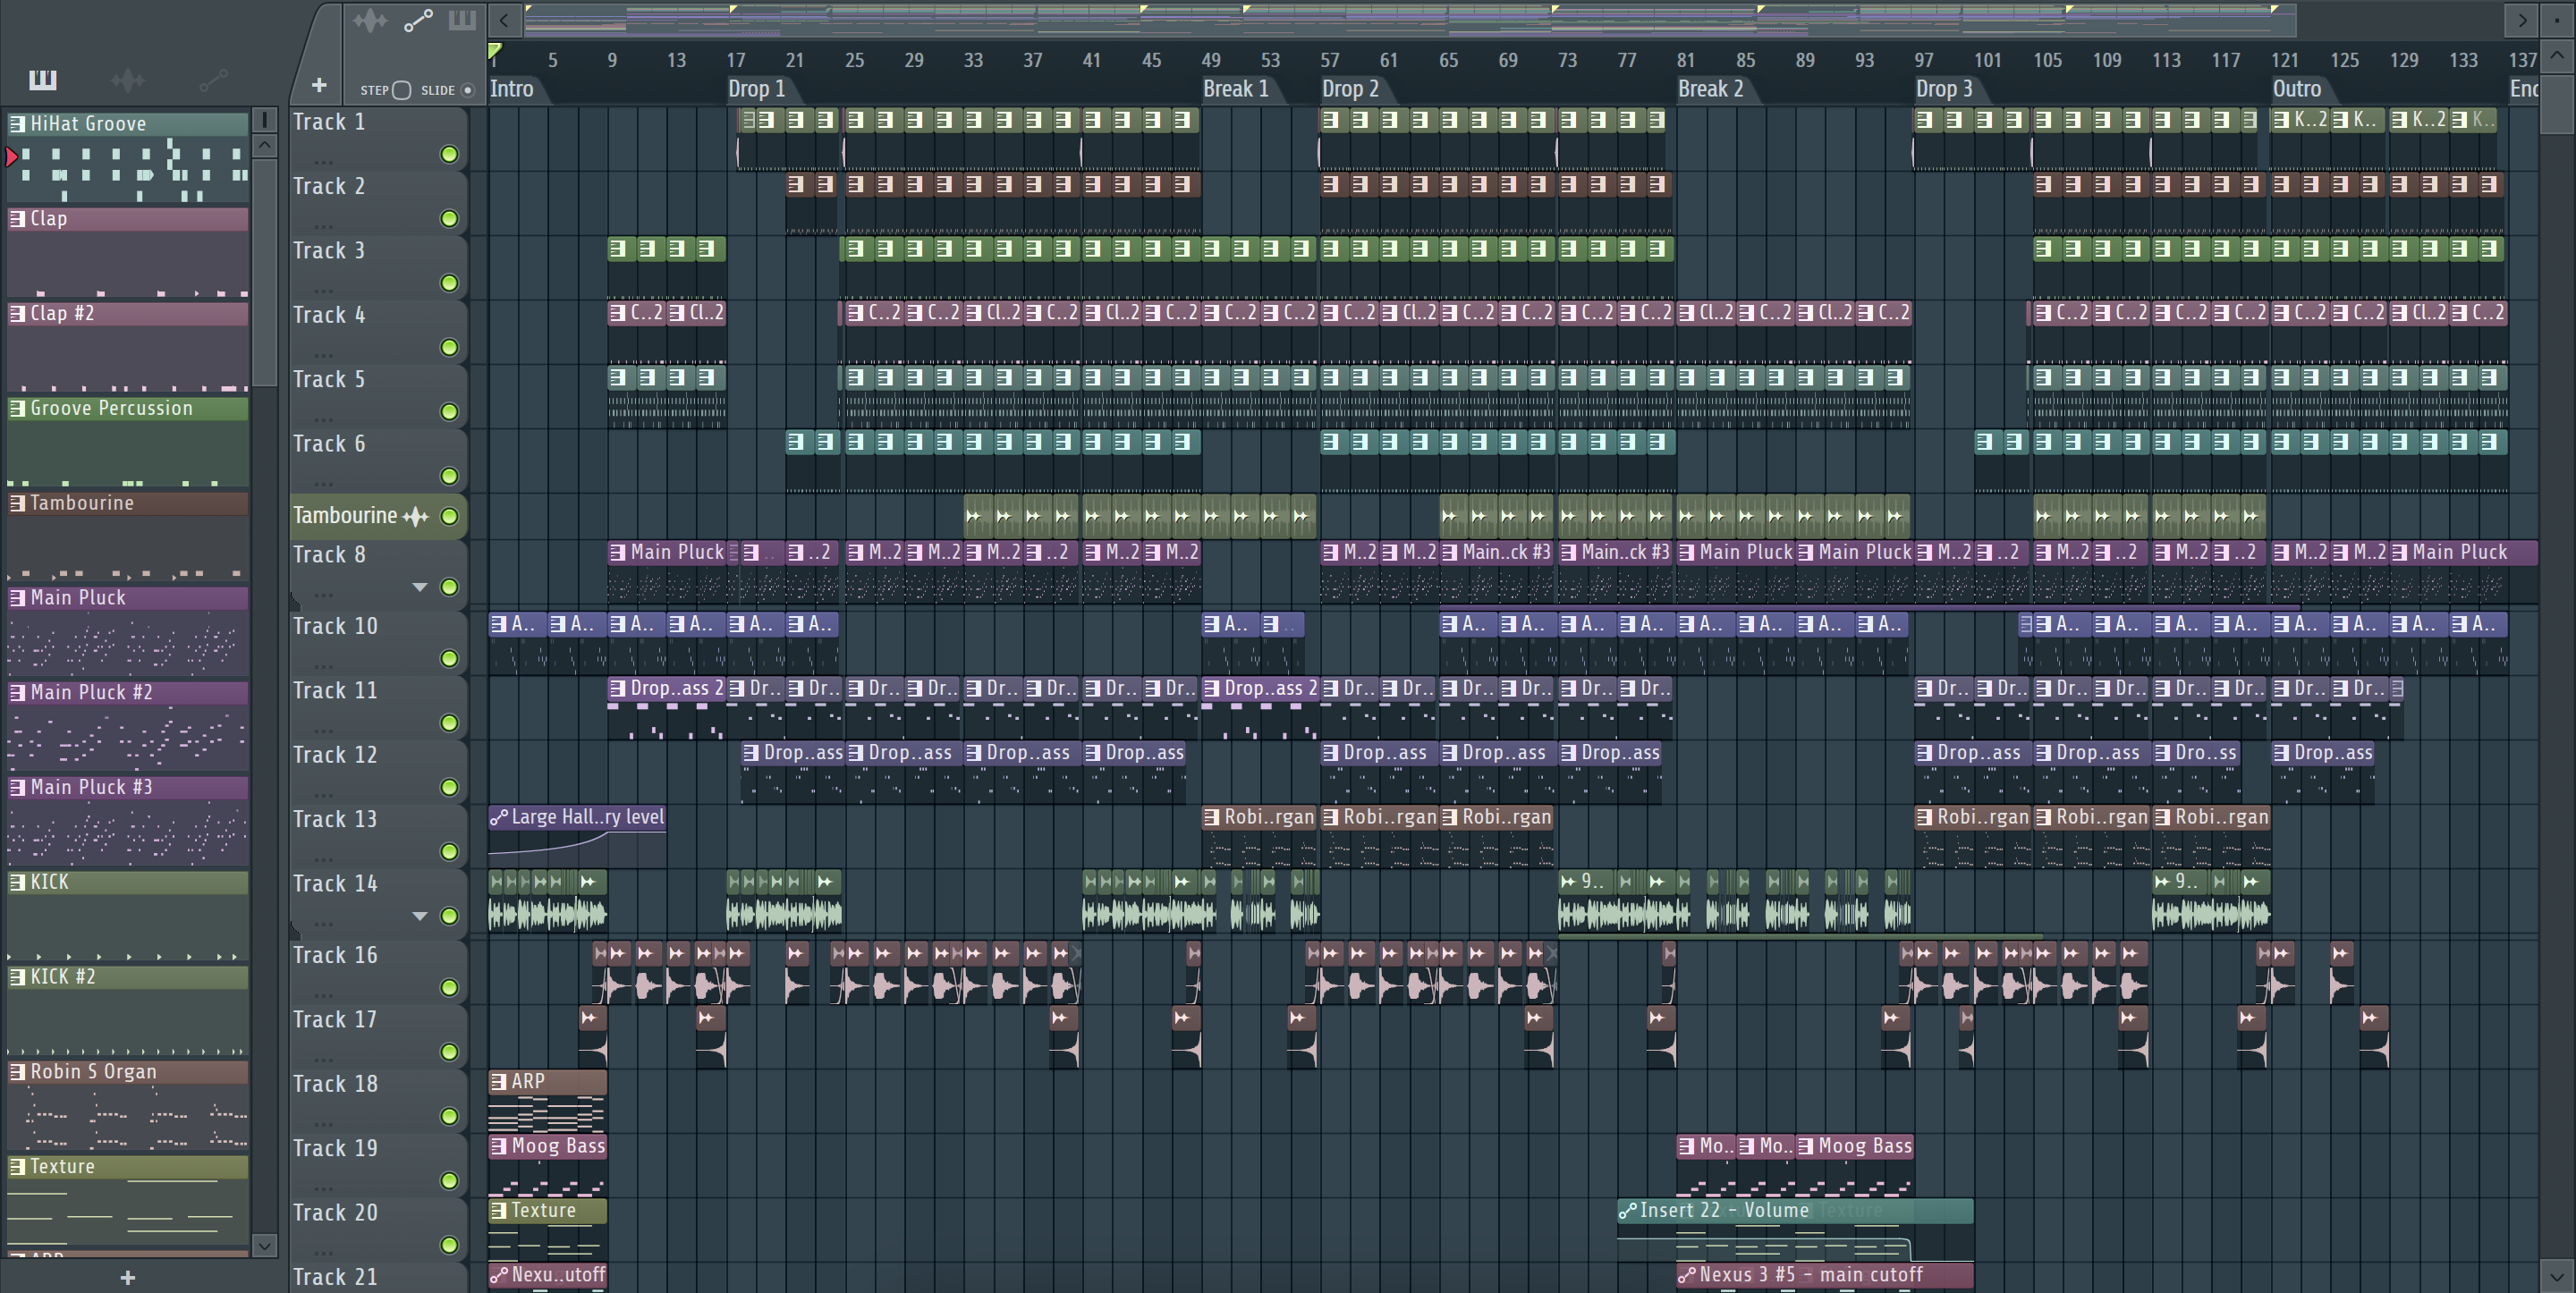This screenshot has height=1293, width=2576.
Task: Click the Groove Percussion pattern icon
Action: (x=17, y=408)
